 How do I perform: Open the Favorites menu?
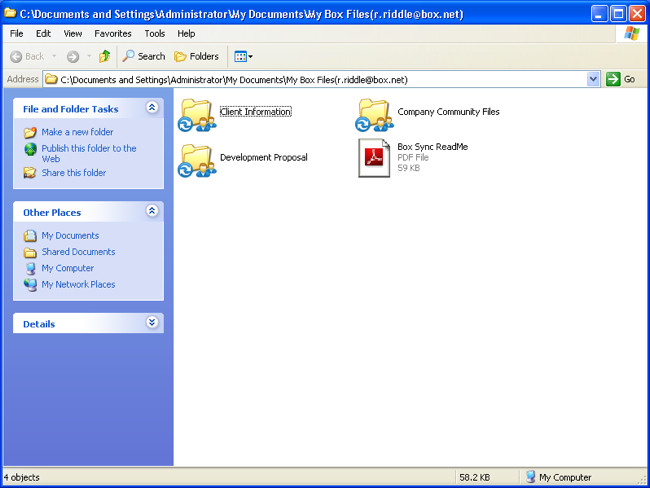click(x=113, y=34)
